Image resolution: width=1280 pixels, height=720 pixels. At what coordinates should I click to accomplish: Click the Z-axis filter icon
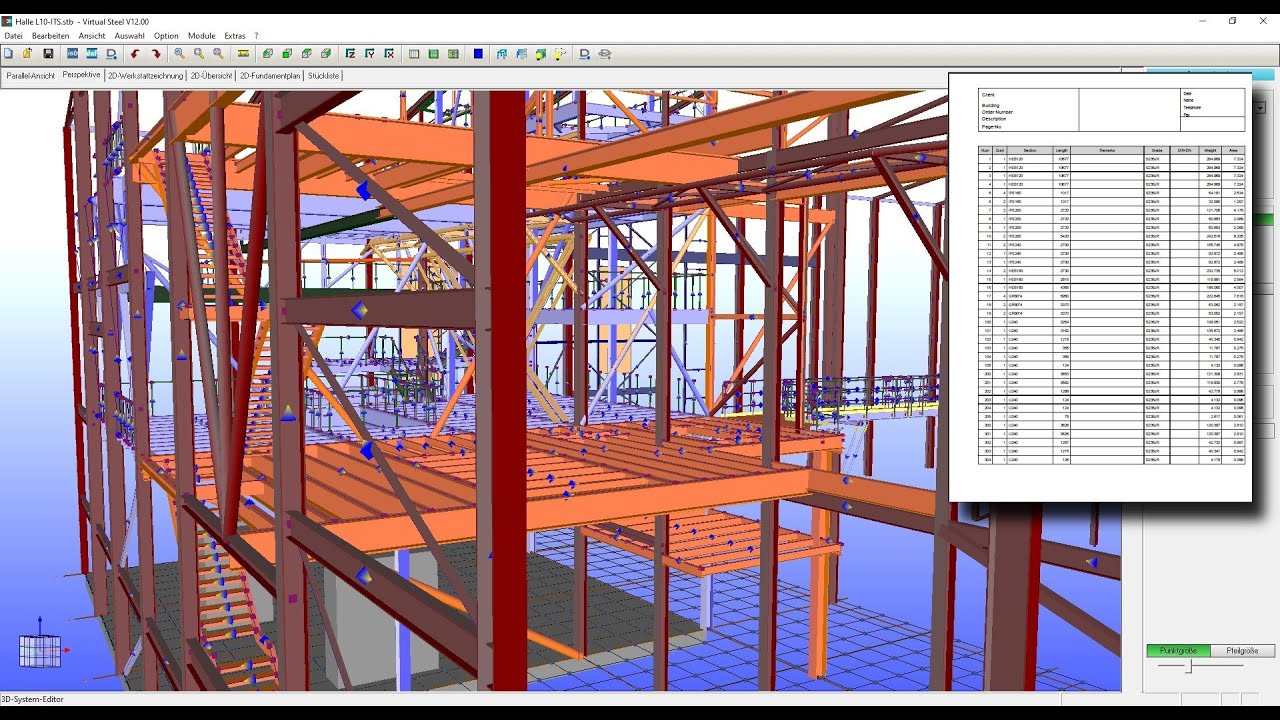[351, 53]
